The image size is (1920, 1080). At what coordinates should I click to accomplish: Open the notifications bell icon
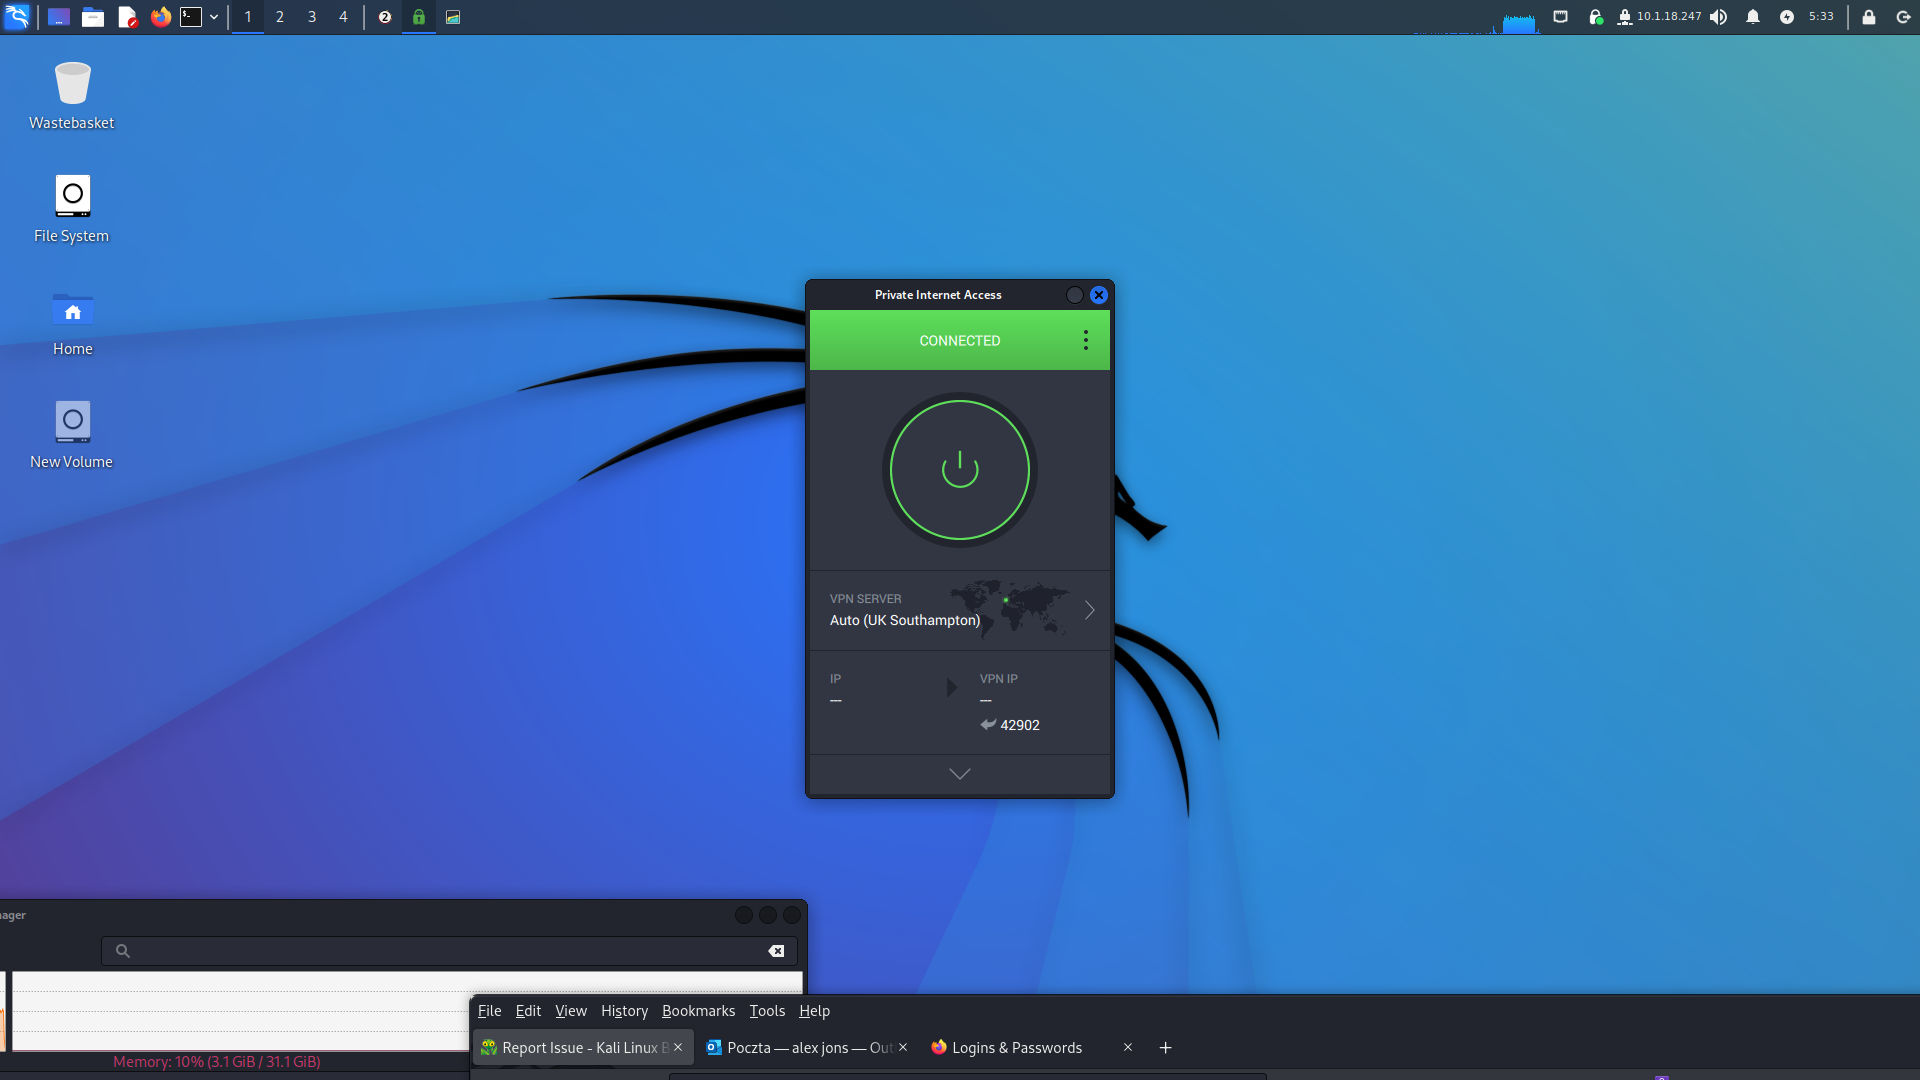[1752, 17]
